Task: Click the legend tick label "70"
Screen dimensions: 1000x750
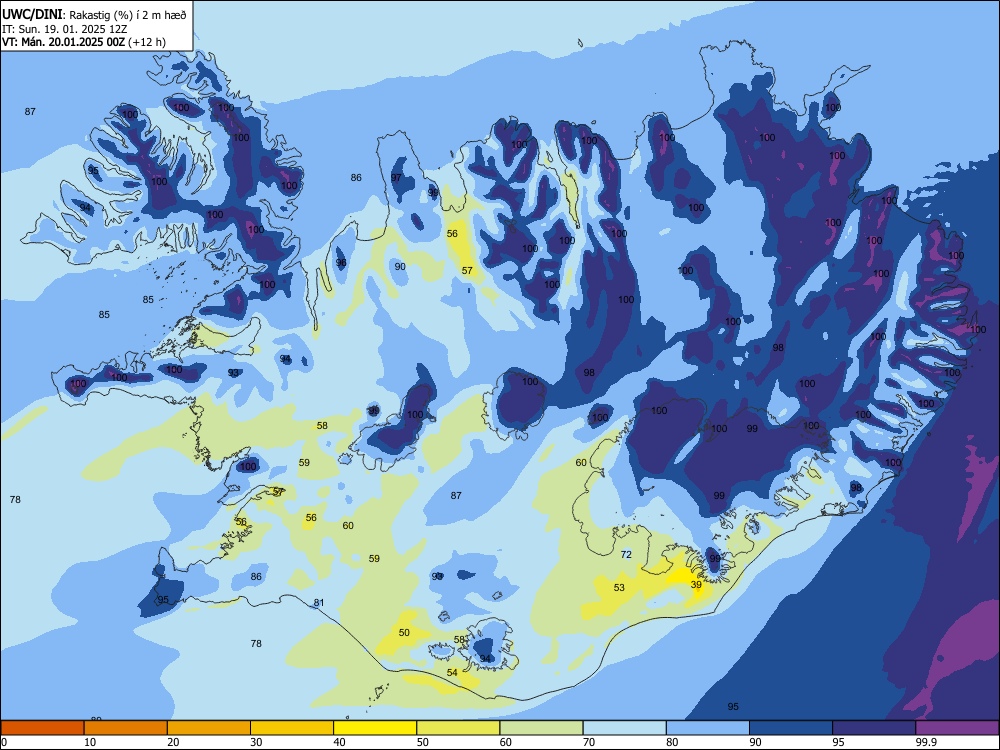Action: [589, 742]
